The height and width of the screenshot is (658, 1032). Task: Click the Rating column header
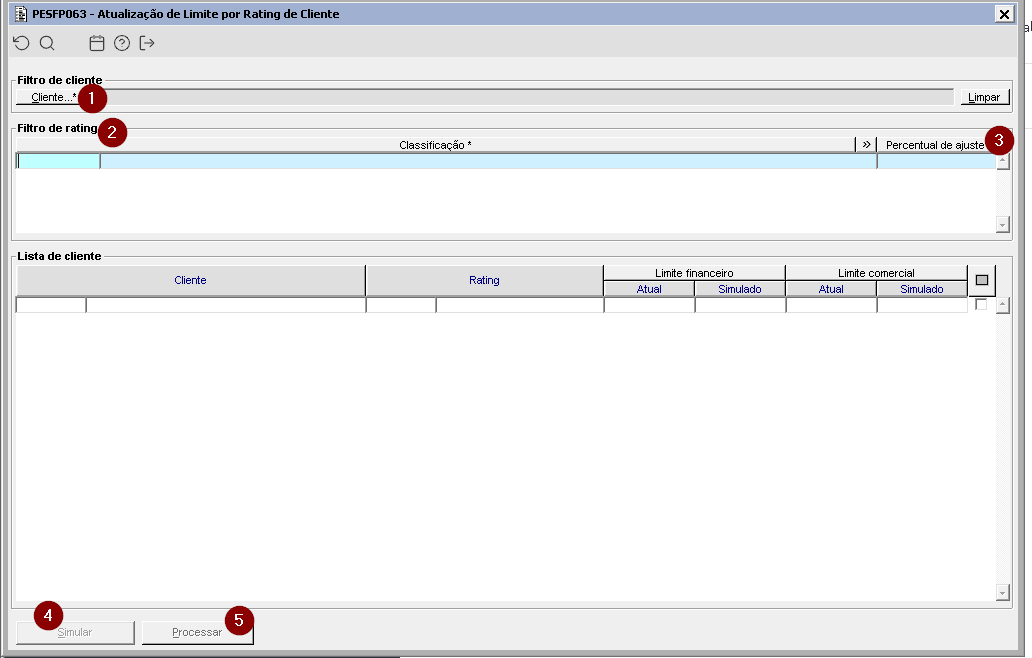[x=484, y=280]
